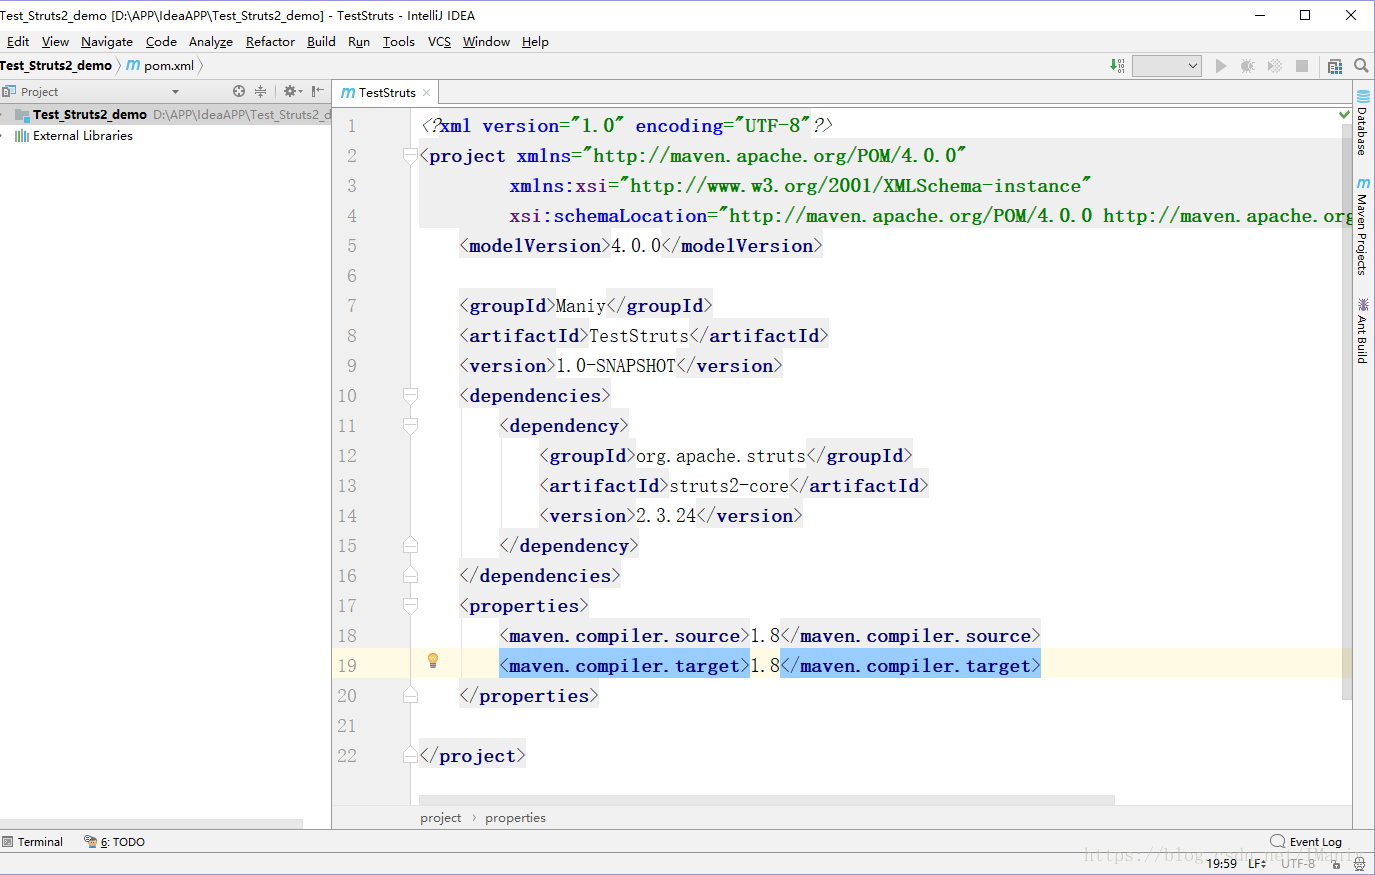
Task: Click the Hide Project panel icon
Action: click(317, 91)
